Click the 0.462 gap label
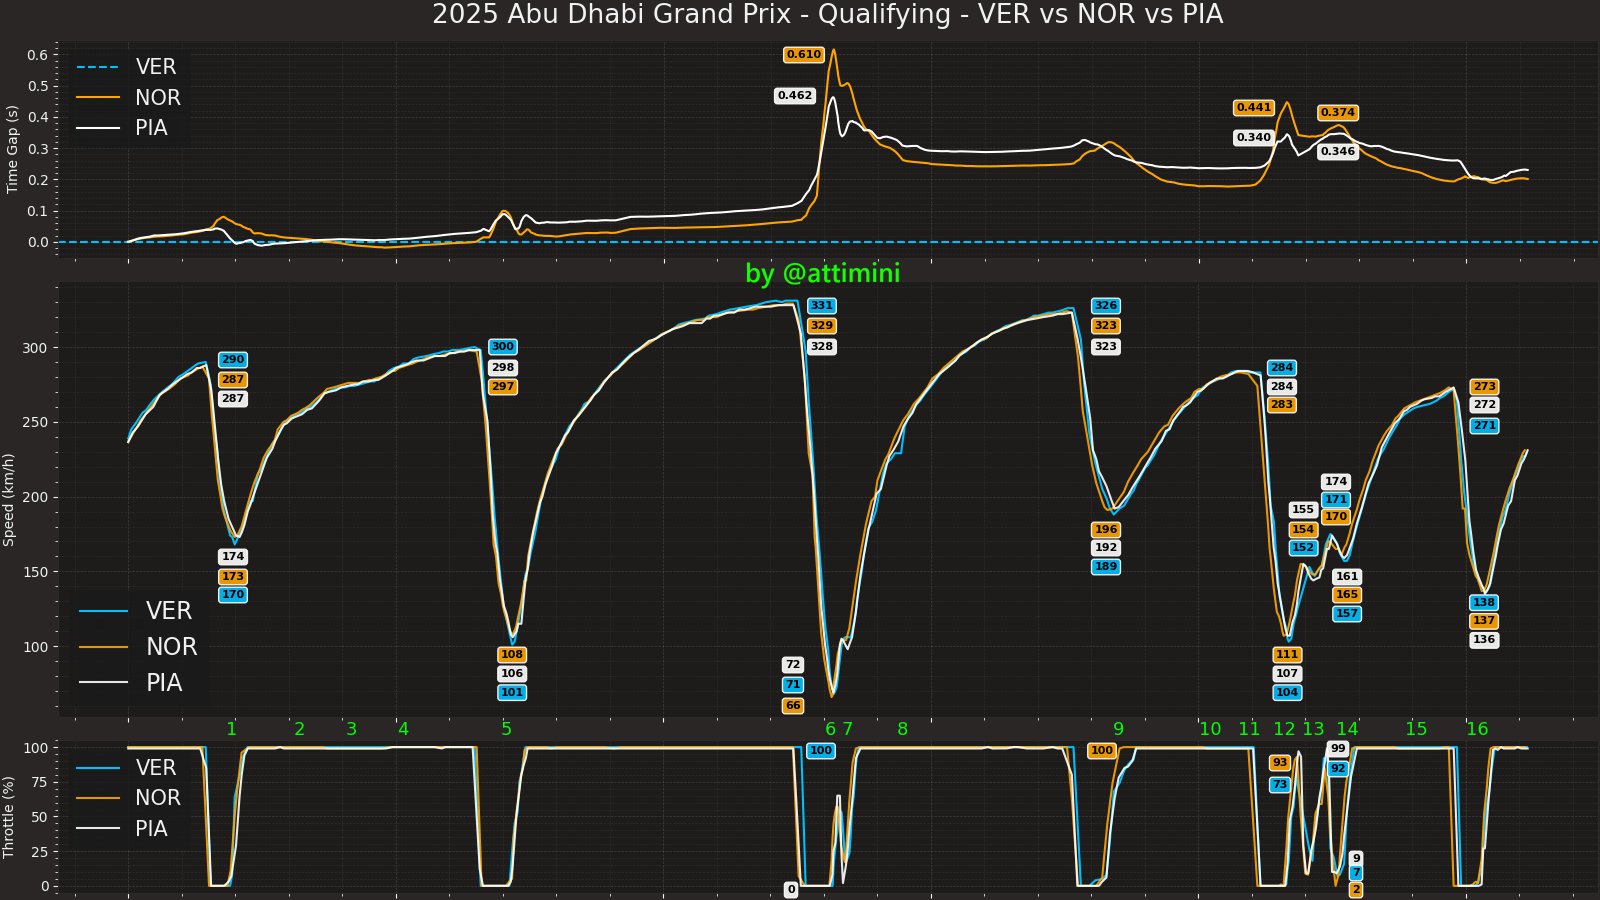Viewport: 1600px width, 900px height. coord(795,96)
